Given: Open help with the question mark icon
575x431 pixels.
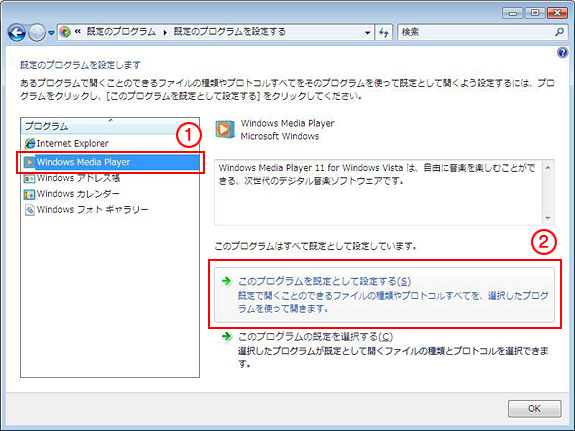Looking at the screenshot, I should tap(562, 52).
